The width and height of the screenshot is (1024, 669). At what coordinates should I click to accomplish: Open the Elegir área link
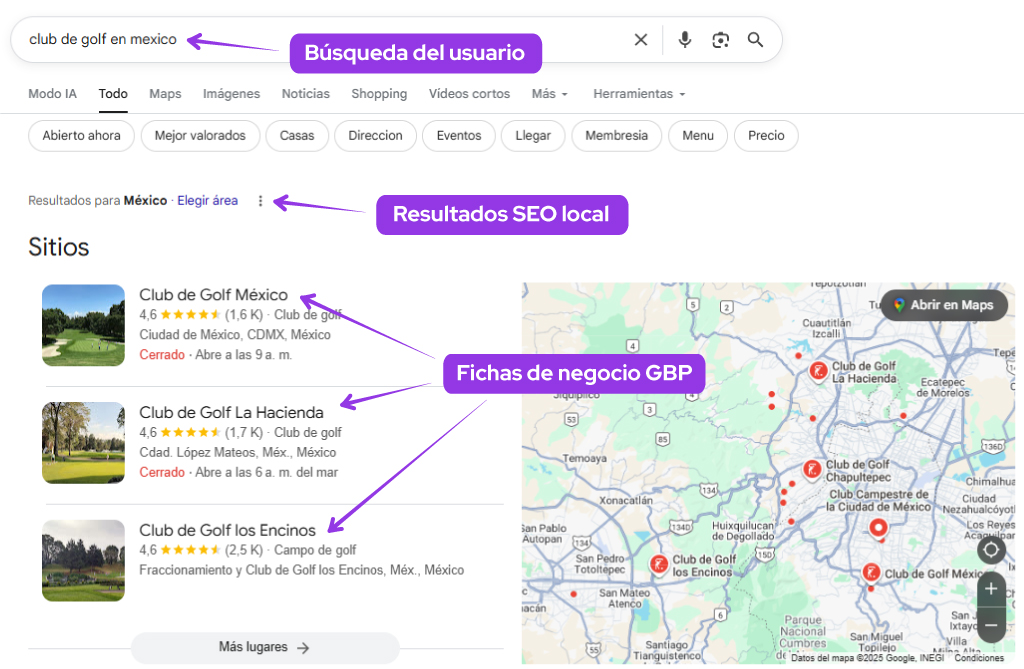207,200
